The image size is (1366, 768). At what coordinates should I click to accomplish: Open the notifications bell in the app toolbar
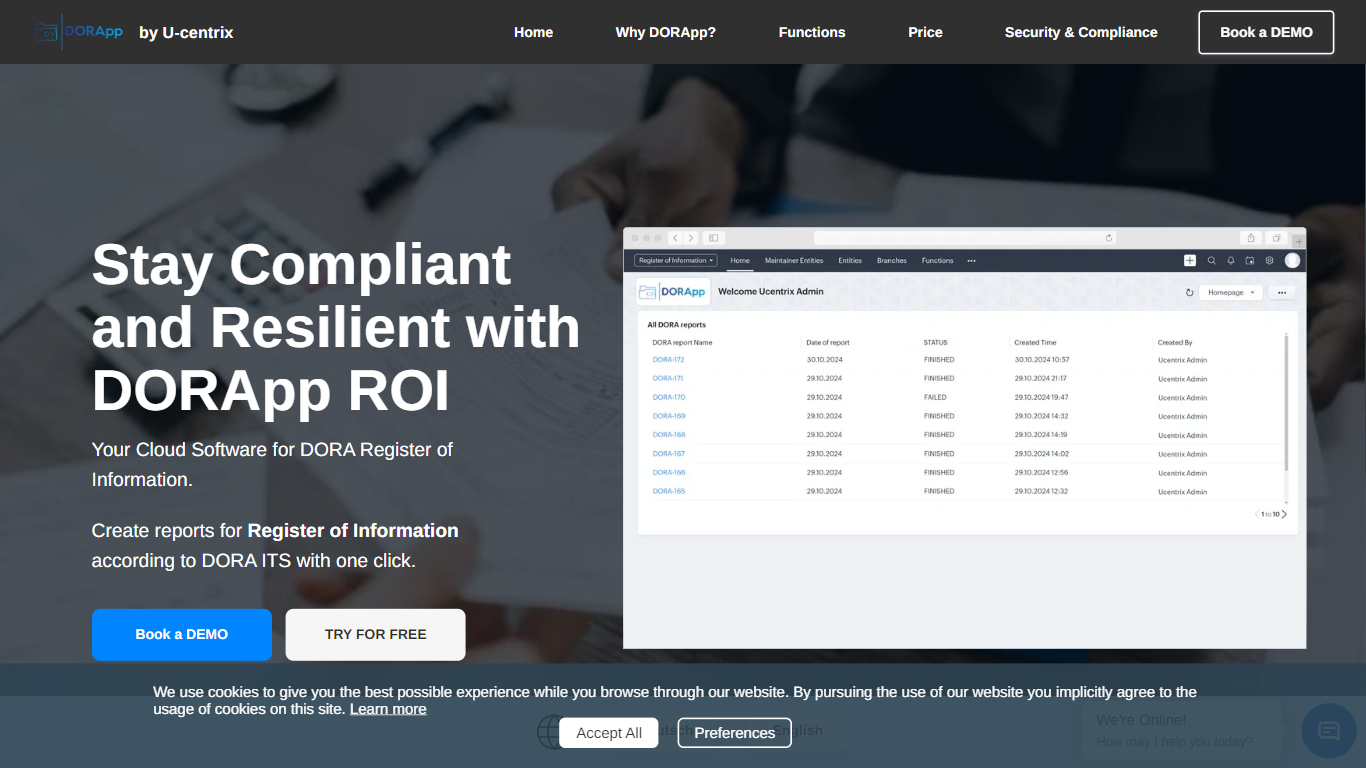[x=1231, y=260]
